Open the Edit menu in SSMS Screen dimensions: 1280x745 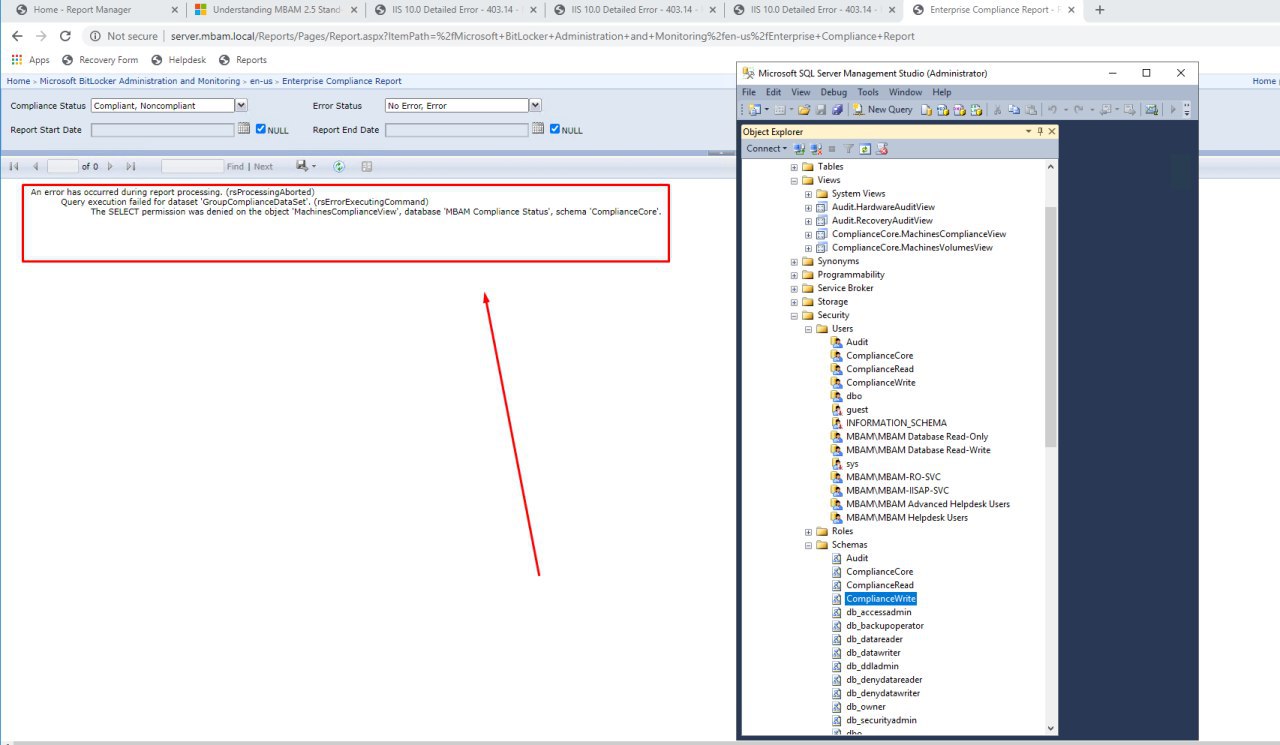773,92
